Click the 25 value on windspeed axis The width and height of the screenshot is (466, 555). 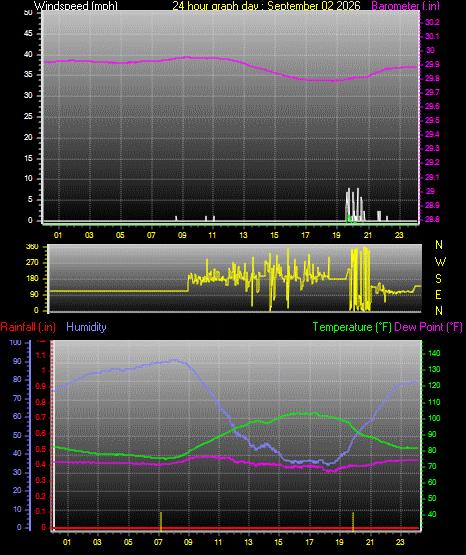(x=28, y=116)
